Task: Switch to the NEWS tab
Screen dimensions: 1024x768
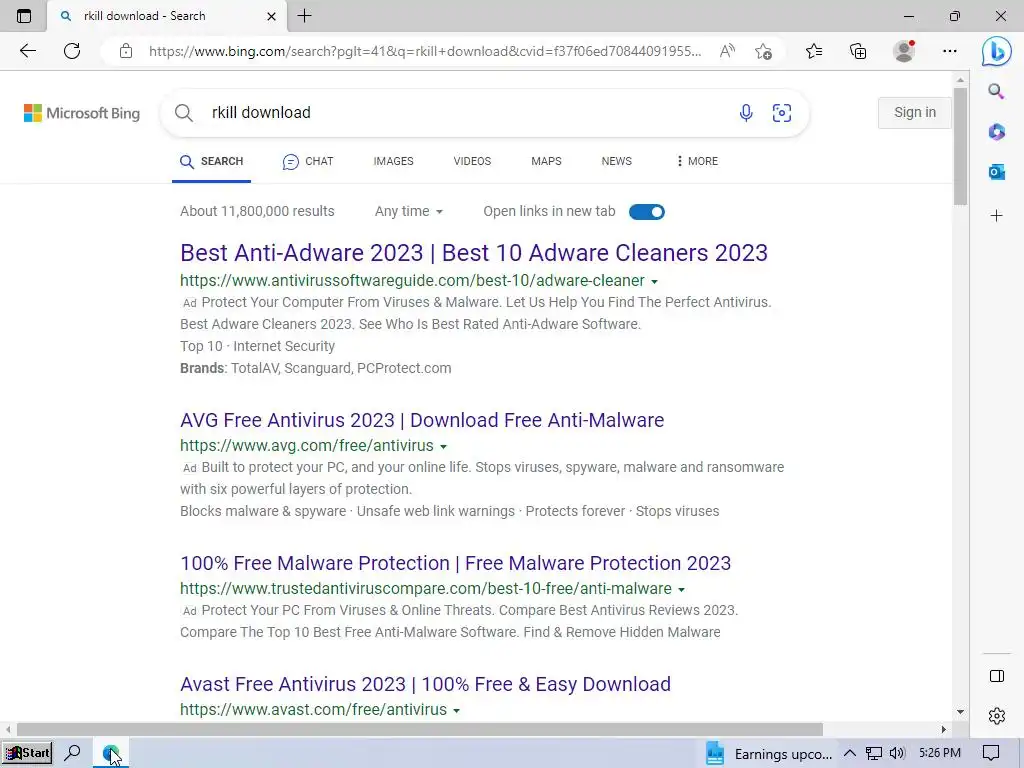Action: pyautogui.click(x=616, y=161)
